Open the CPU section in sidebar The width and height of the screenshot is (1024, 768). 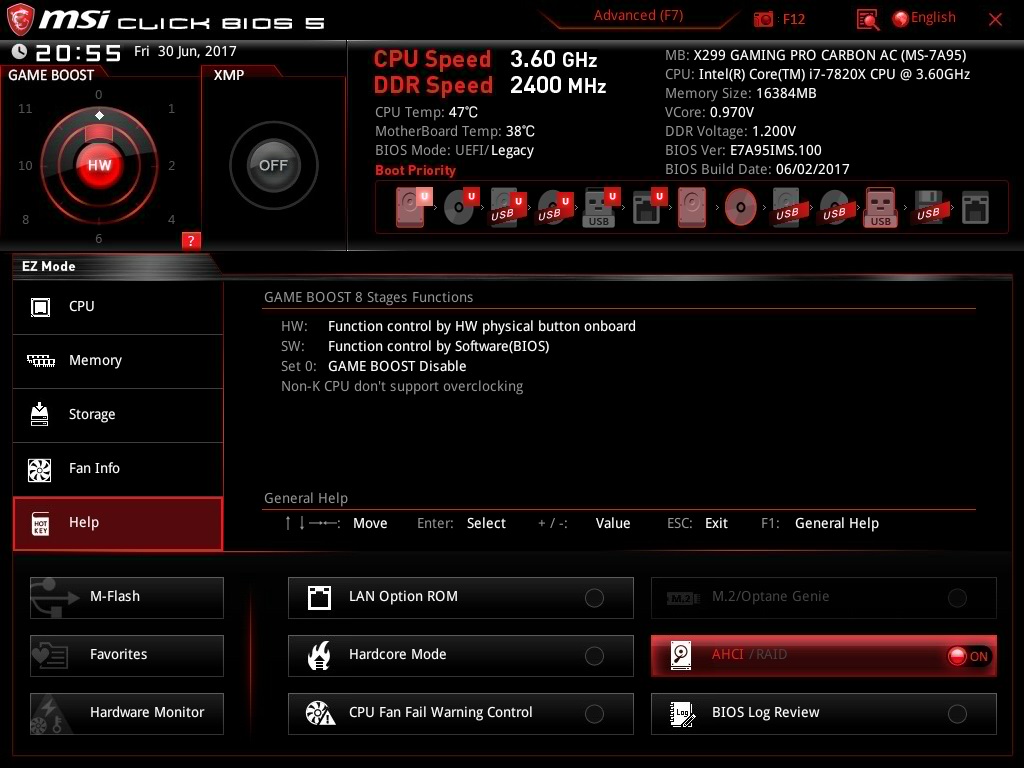click(x=118, y=307)
